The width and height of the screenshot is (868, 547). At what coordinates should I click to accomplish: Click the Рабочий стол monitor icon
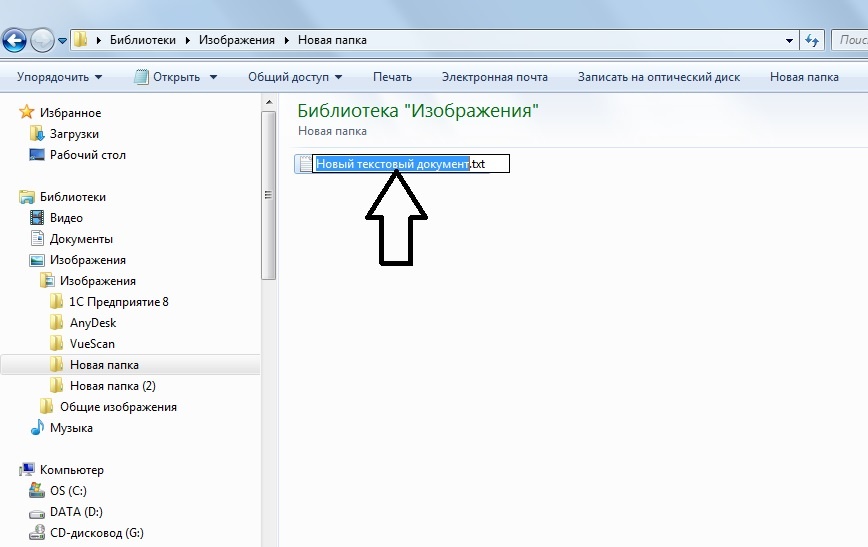point(37,154)
